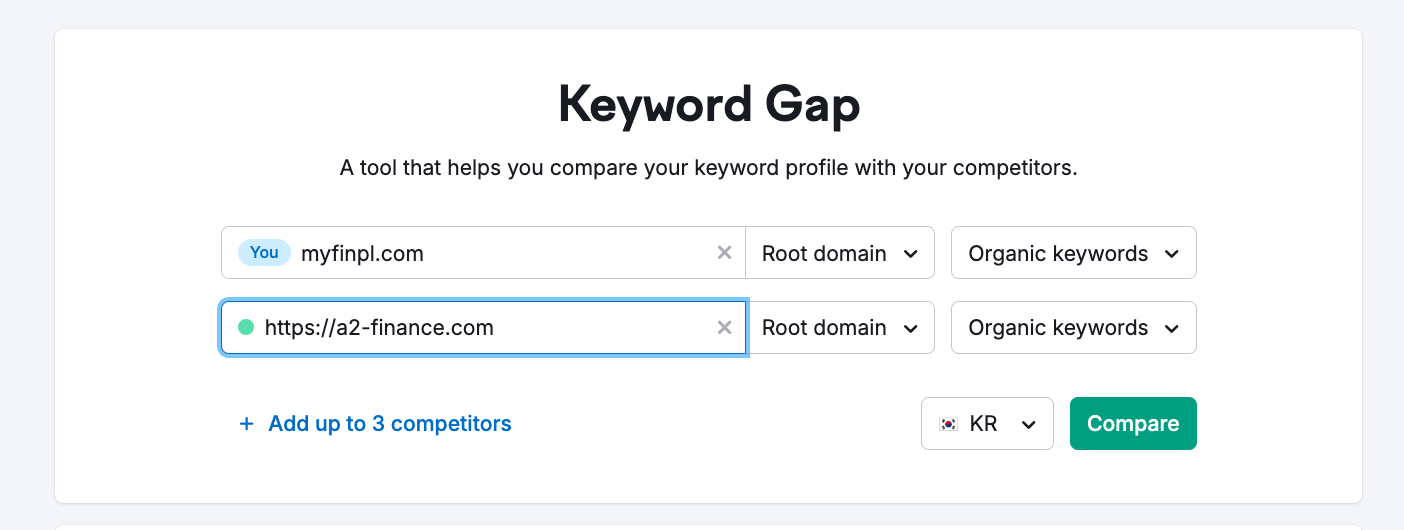Viewport: 1404px width, 530px height.
Task: Open the Root domain dropdown for myfinpl.com
Action: [840, 253]
